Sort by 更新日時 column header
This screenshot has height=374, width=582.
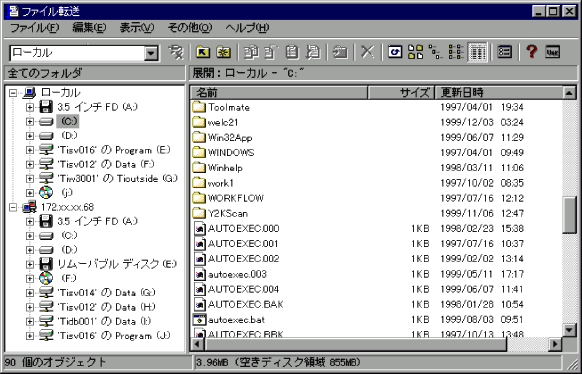coord(498,92)
